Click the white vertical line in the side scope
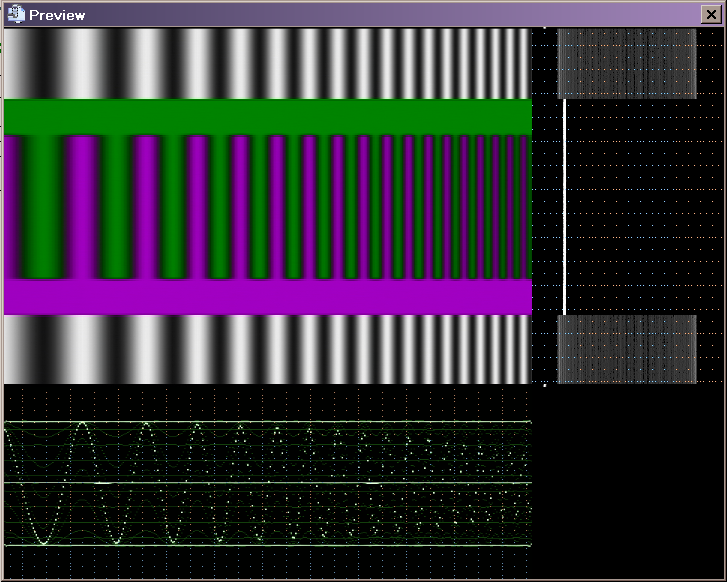Image resolution: width=727 pixels, height=582 pixels. pos(564,207)
